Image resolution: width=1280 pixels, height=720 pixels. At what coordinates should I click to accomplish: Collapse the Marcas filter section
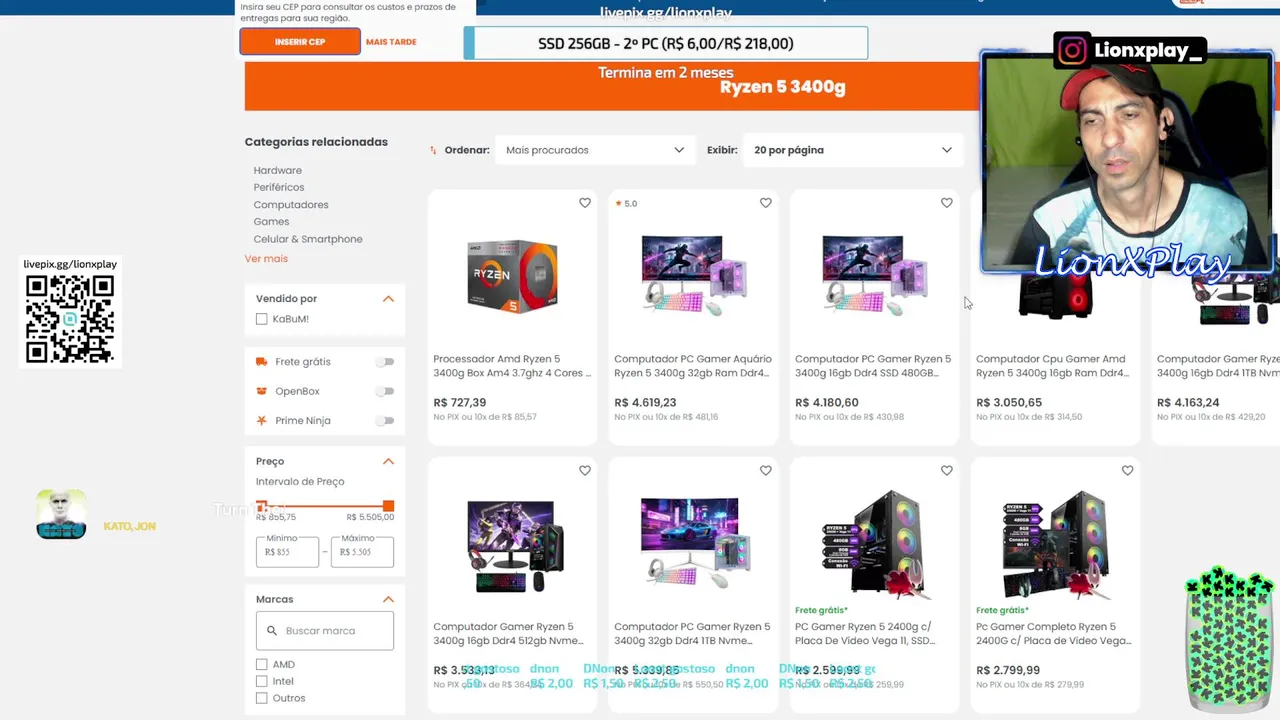[388, 599]
